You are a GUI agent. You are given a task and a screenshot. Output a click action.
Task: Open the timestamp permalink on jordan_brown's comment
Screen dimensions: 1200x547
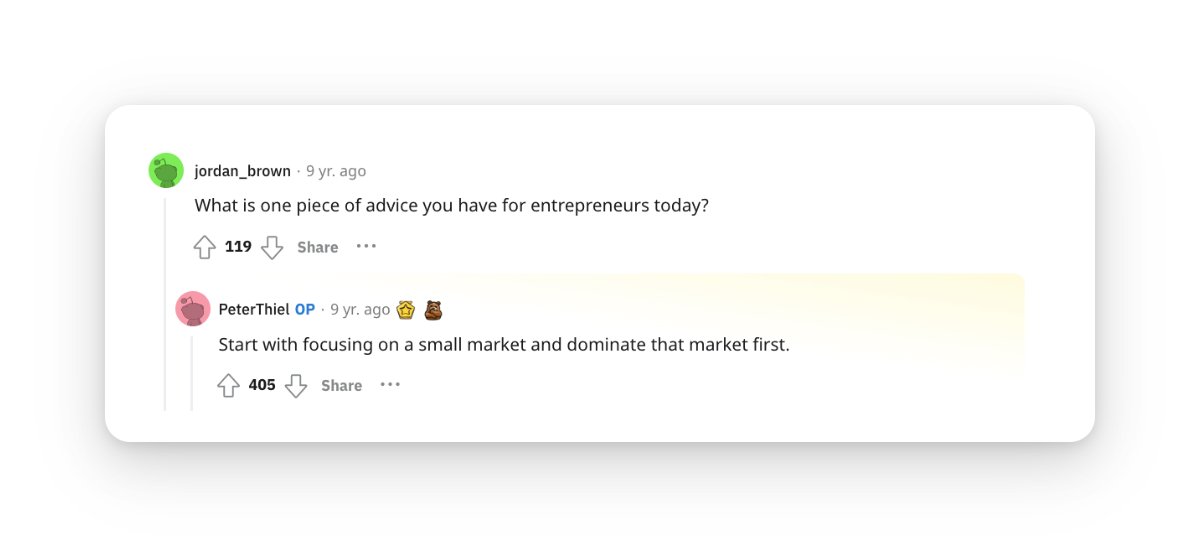[x=336, y=171]
